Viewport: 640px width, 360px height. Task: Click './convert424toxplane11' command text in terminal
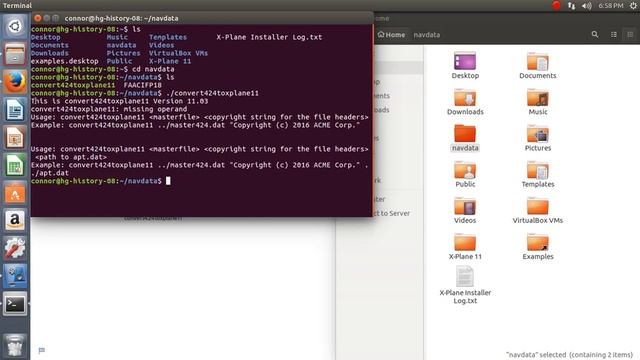[x=212, y=93]
